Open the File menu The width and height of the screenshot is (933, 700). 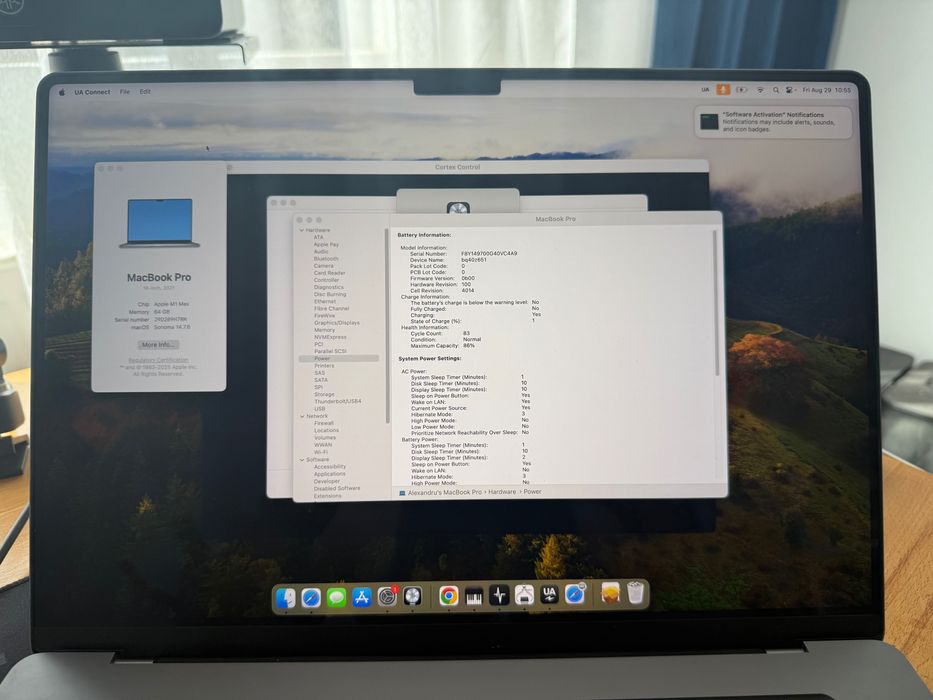124,92
